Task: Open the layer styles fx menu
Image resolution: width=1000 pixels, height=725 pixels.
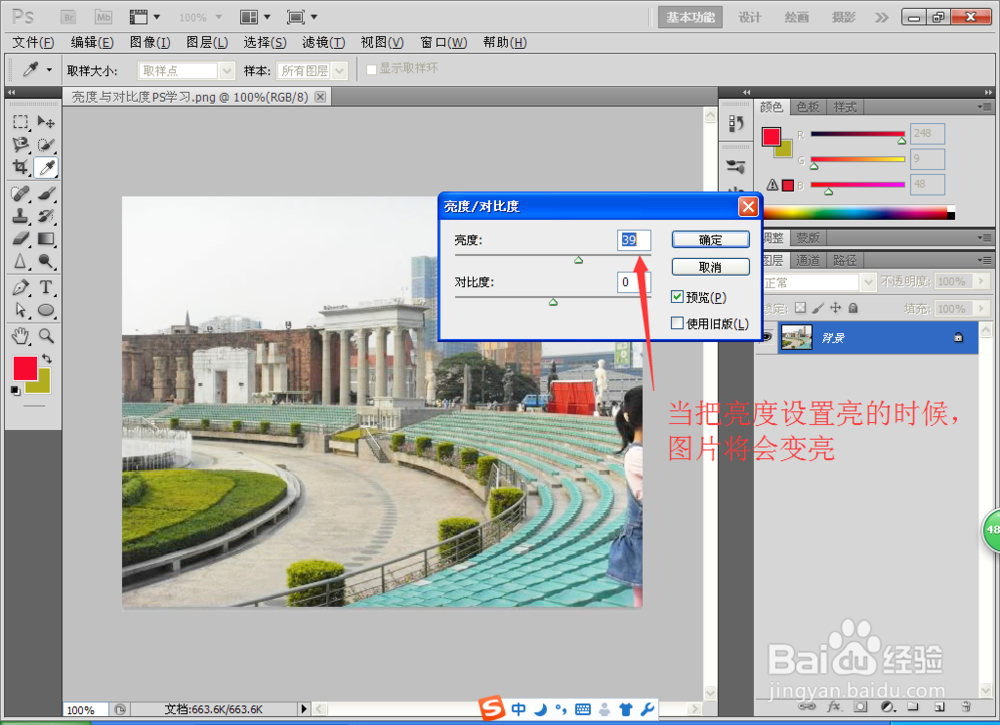Action: click(834, 707)
